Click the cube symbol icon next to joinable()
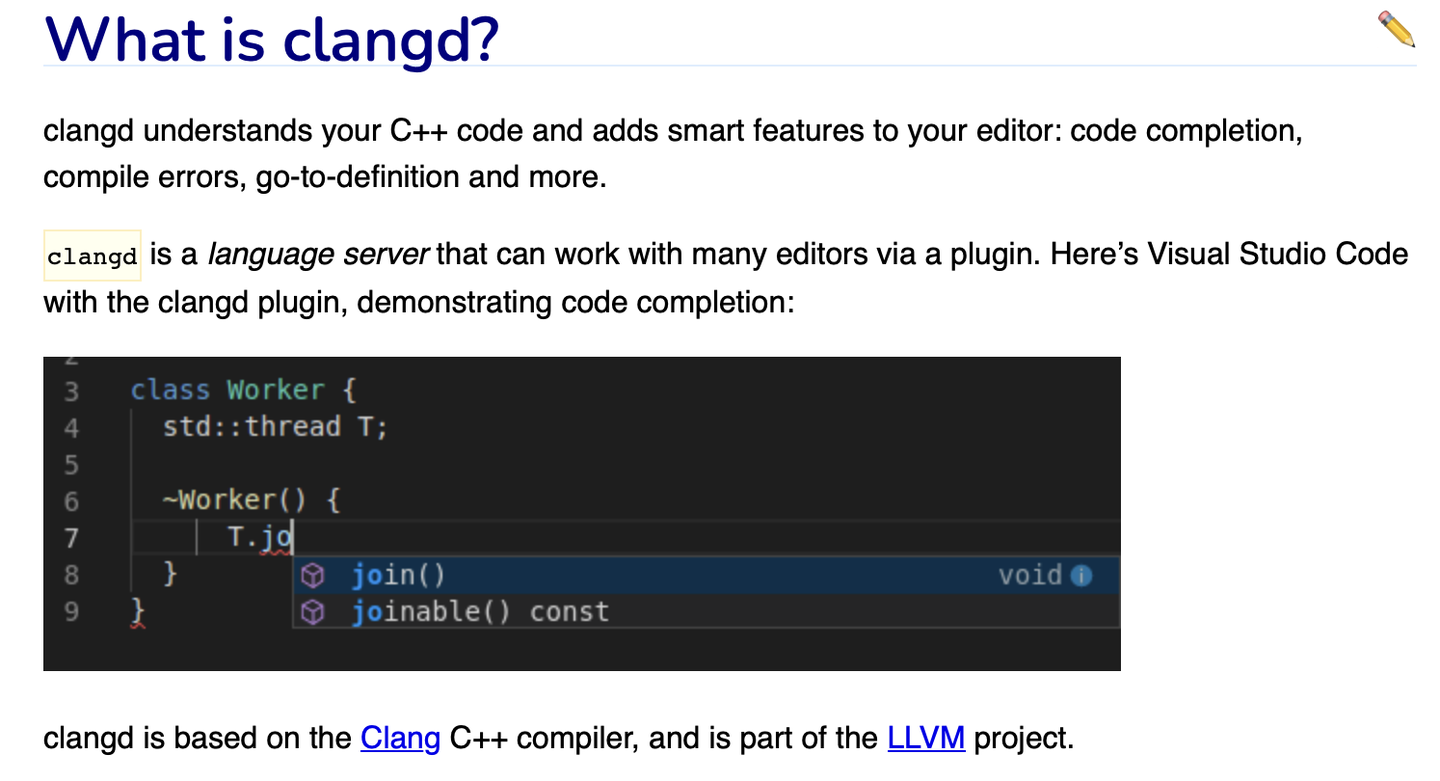 (314, 611)
